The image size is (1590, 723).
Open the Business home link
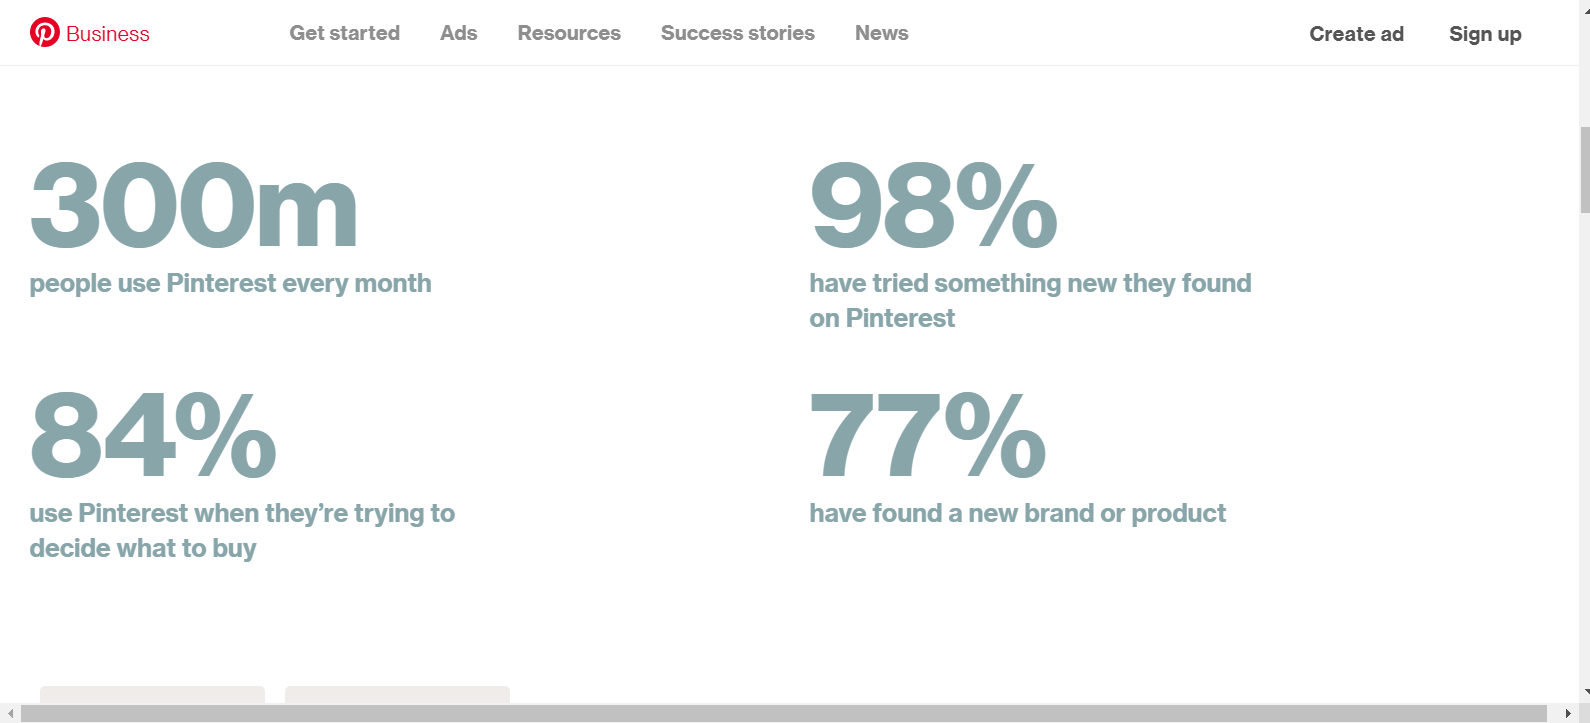108,34
